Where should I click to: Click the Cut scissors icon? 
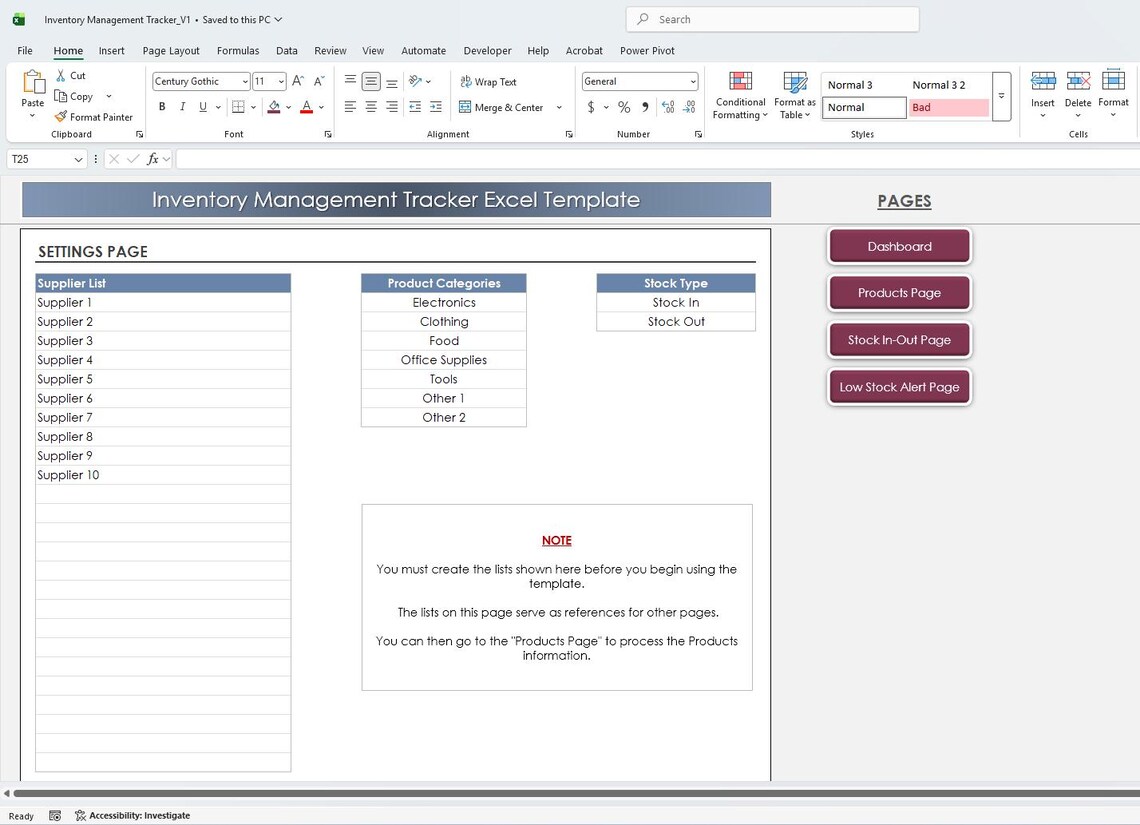[61, 76]
